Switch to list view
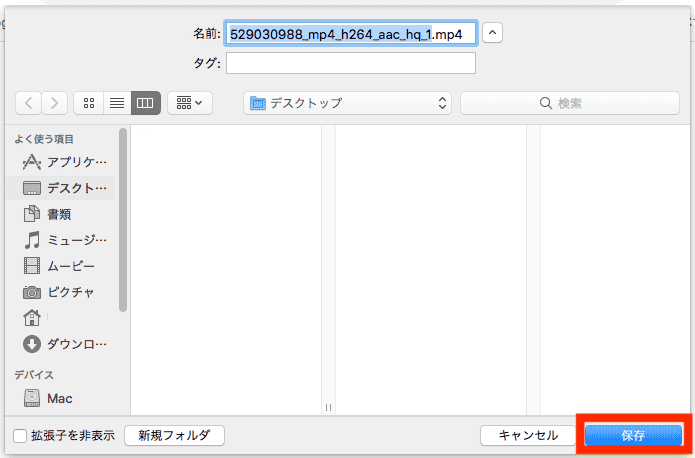This screenshot has width=695, height=458. coord(117,103)
